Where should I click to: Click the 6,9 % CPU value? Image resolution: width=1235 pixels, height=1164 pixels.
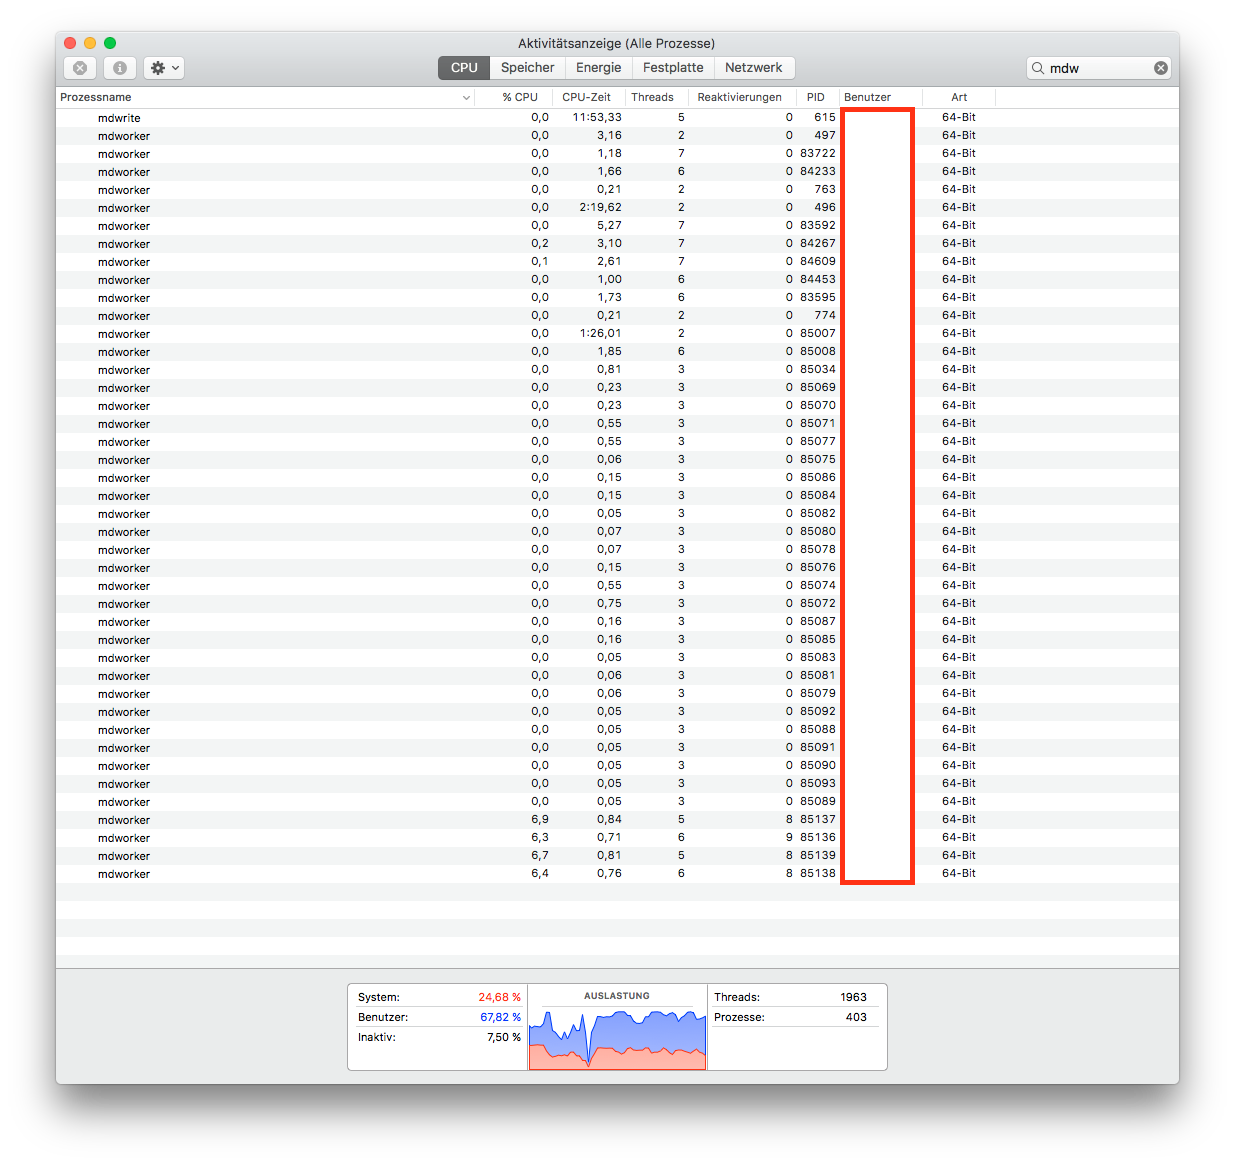[540, 819]
